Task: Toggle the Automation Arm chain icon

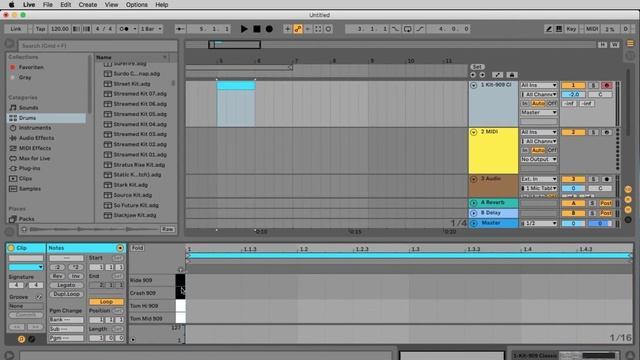Action: click(298, 29)
